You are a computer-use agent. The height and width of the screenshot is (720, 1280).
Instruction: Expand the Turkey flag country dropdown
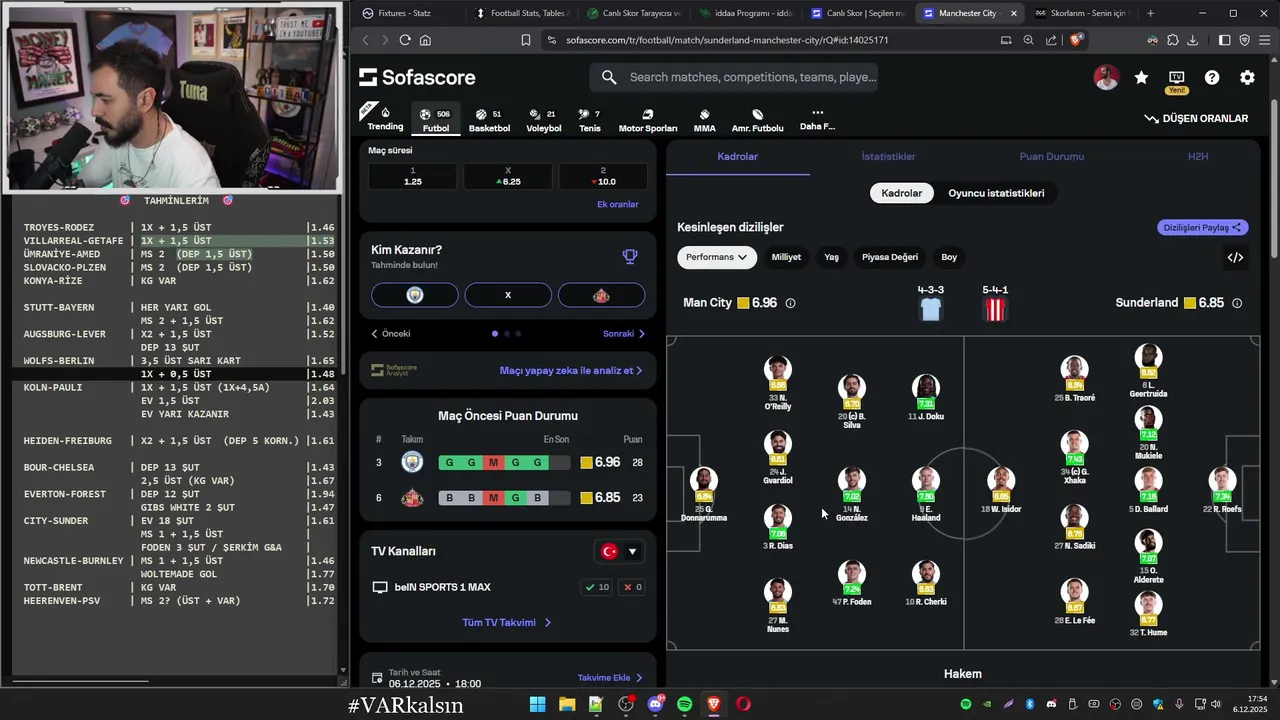click(619, 551)
